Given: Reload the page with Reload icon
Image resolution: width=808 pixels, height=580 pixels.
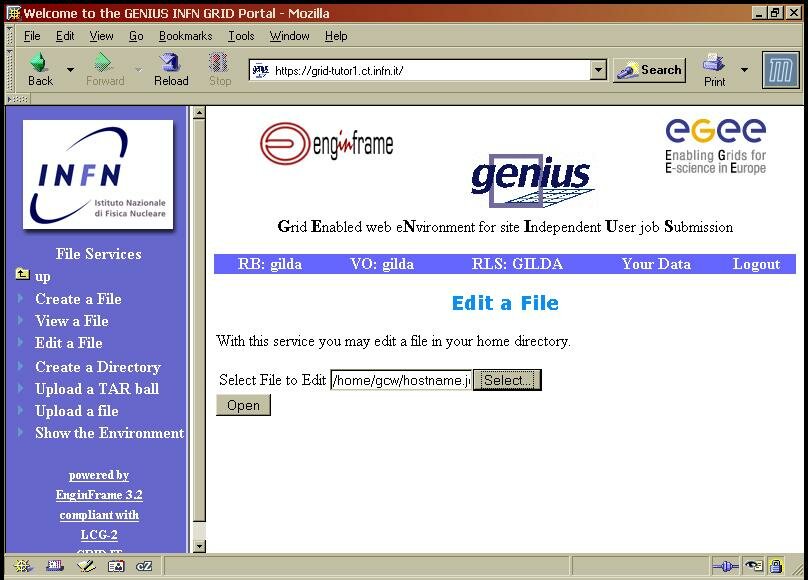Looking at the screenshot, I should pos(170,63).
